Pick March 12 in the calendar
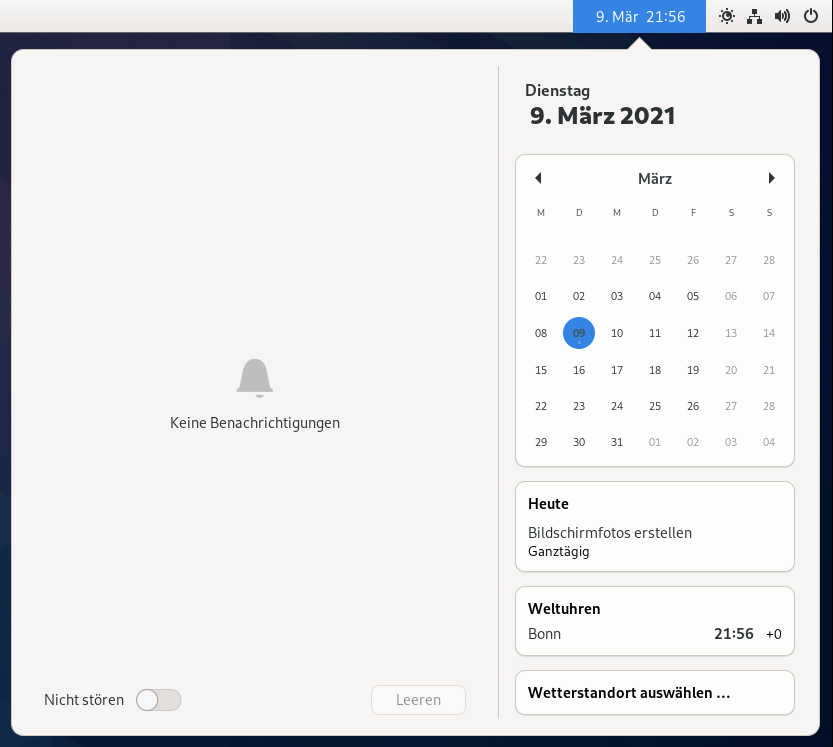Viewport: 833px width, 747px height. click(x=693, y=333)
